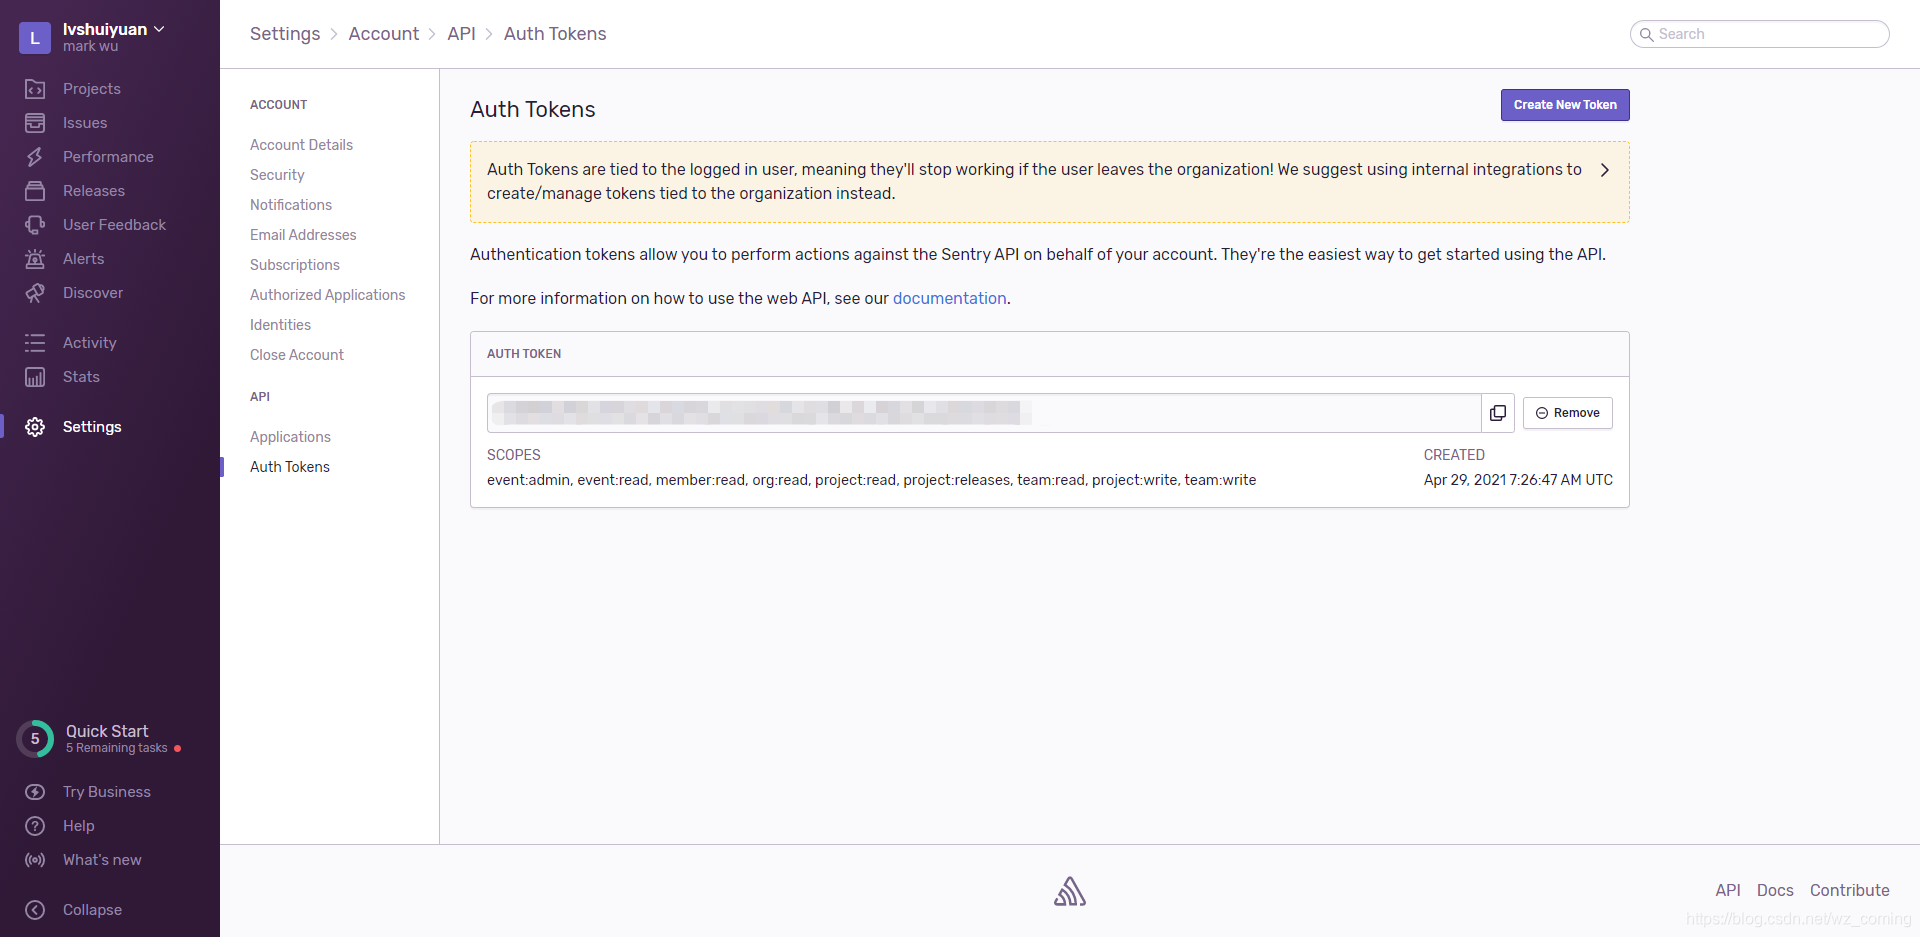Click the Auth Tokens breadcrumb
Viewport: 1920px width, 937px height.
(555, 34)
